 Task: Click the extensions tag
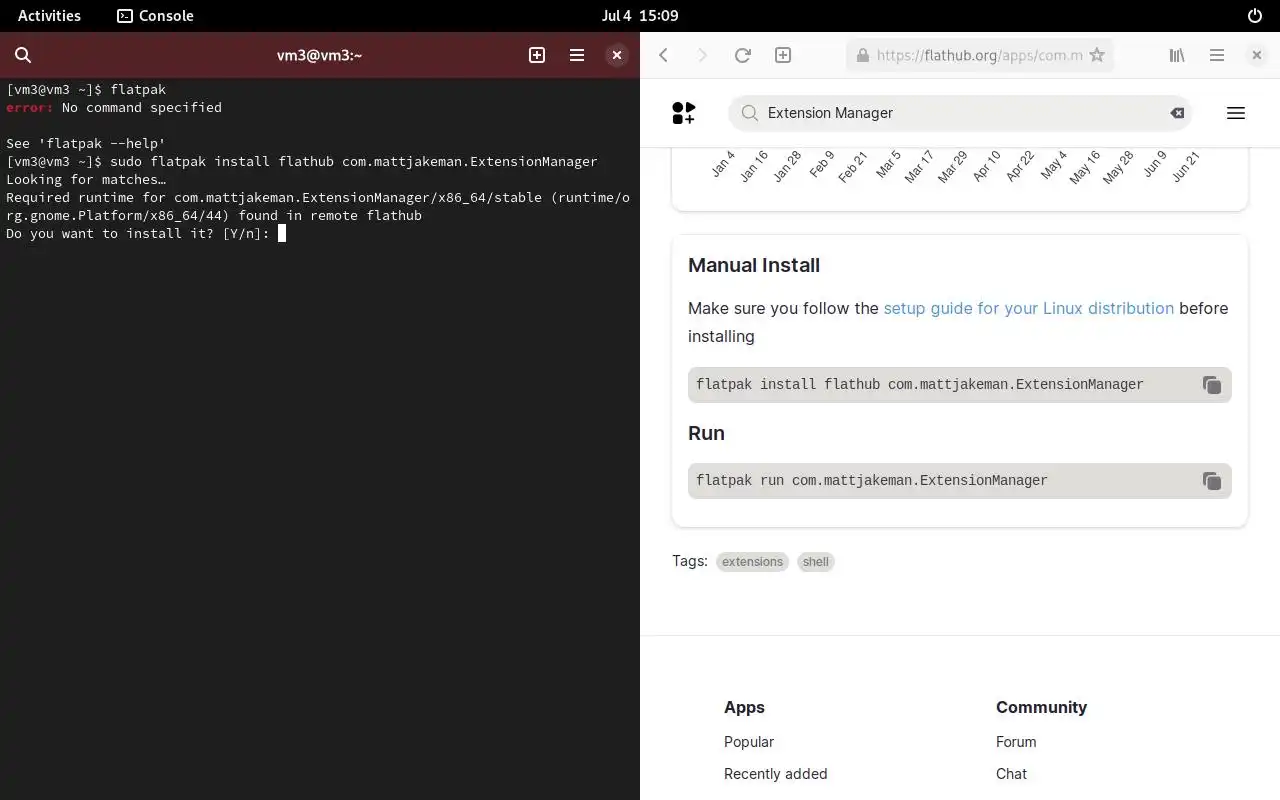pyautogui.click(x=752, y=562)
